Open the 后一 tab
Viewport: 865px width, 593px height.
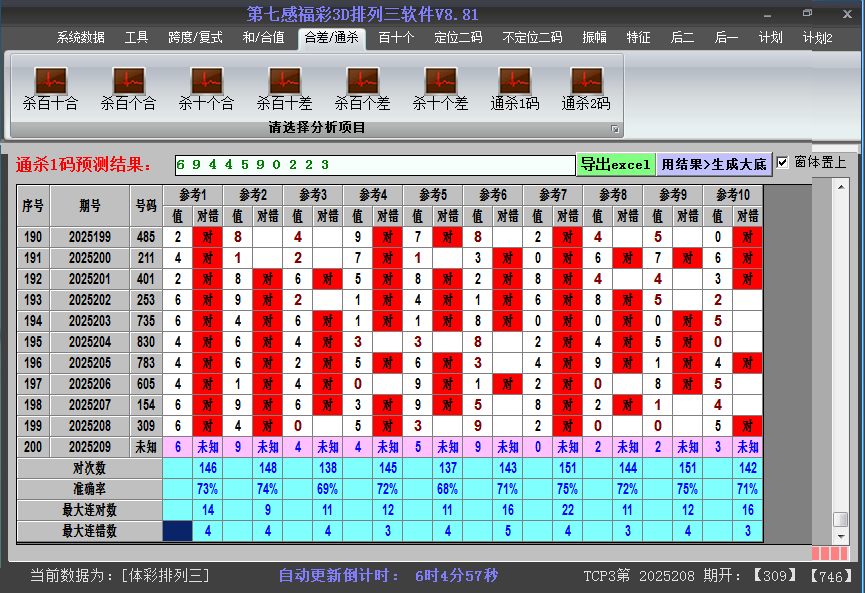point(726,38)
